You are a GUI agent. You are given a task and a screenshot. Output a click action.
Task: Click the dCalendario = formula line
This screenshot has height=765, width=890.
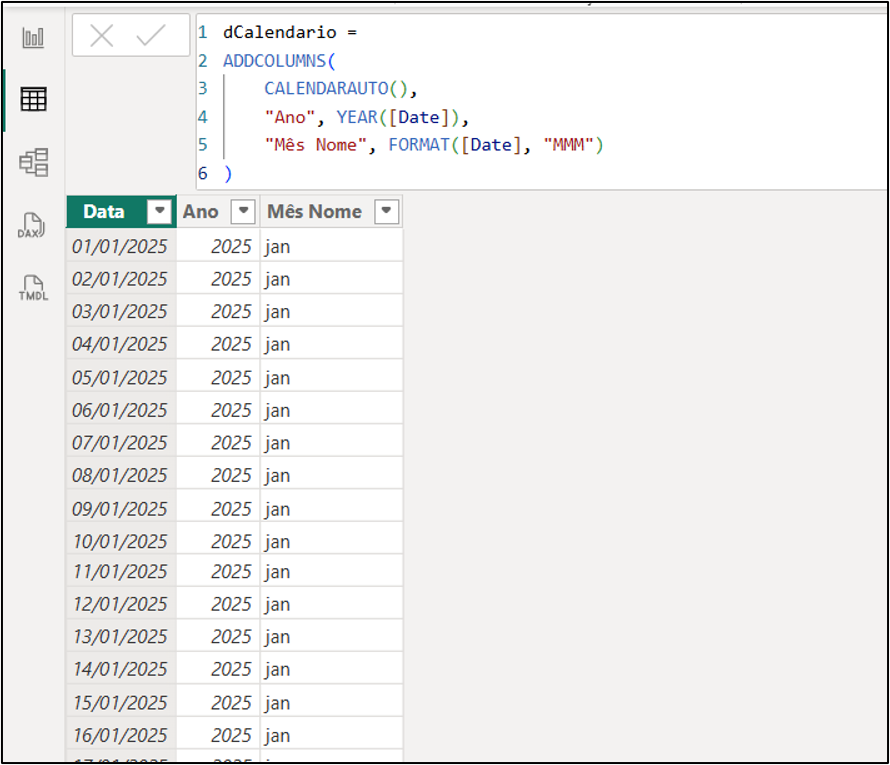pos(290,32)
